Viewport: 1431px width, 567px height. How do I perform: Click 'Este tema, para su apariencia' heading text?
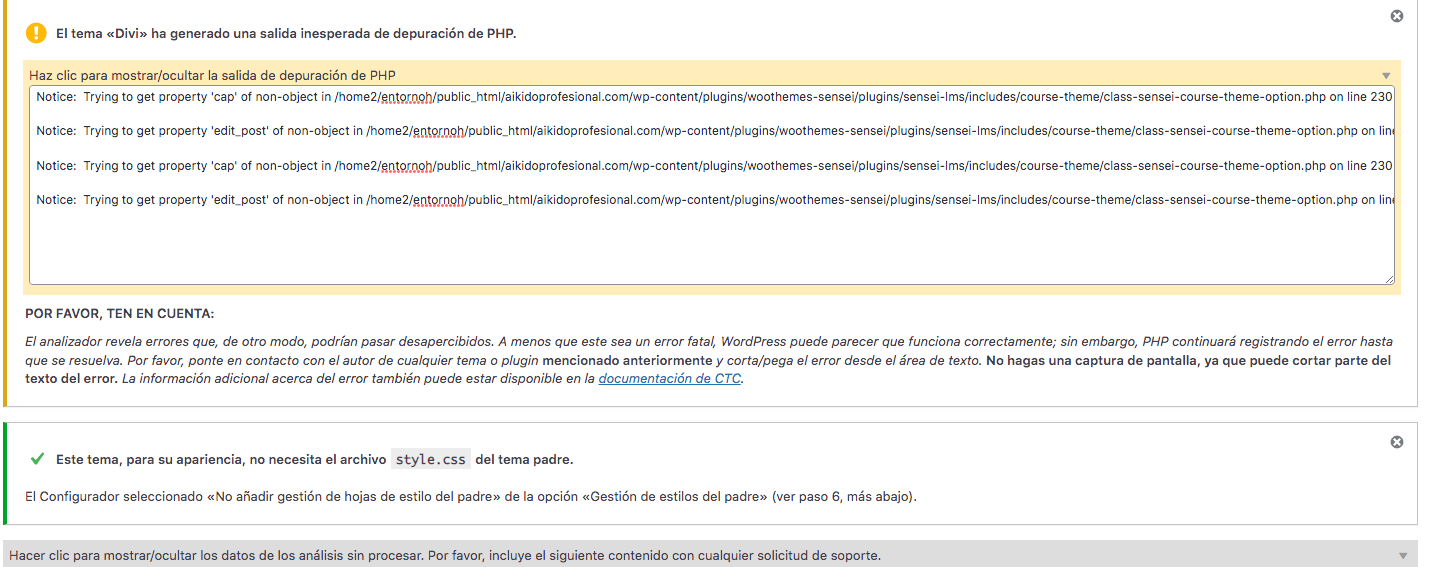[315, 459]
